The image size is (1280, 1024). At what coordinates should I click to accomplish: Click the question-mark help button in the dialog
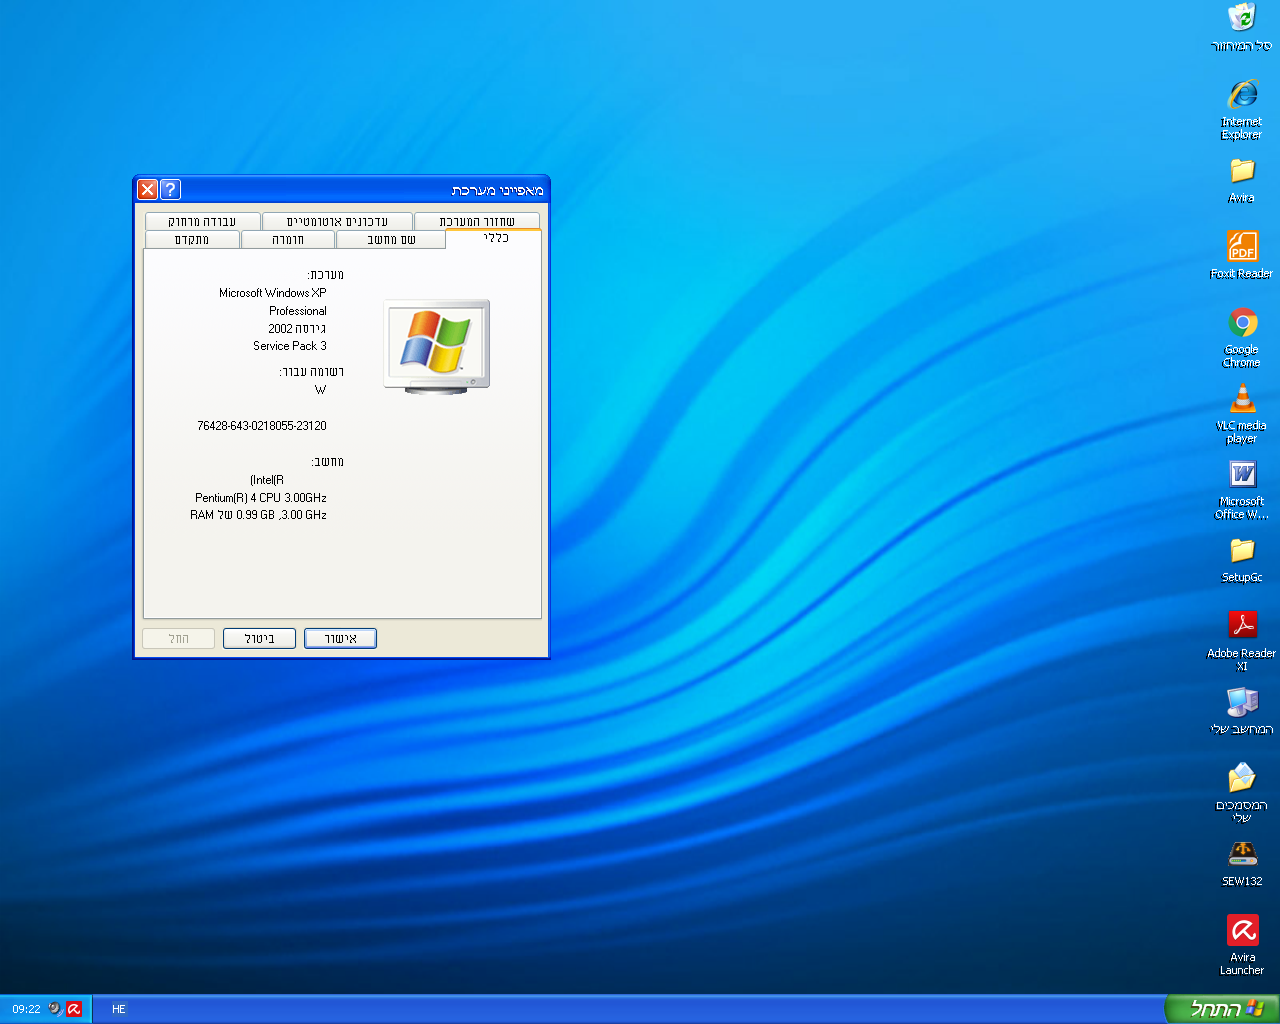[x=170, y=189]
